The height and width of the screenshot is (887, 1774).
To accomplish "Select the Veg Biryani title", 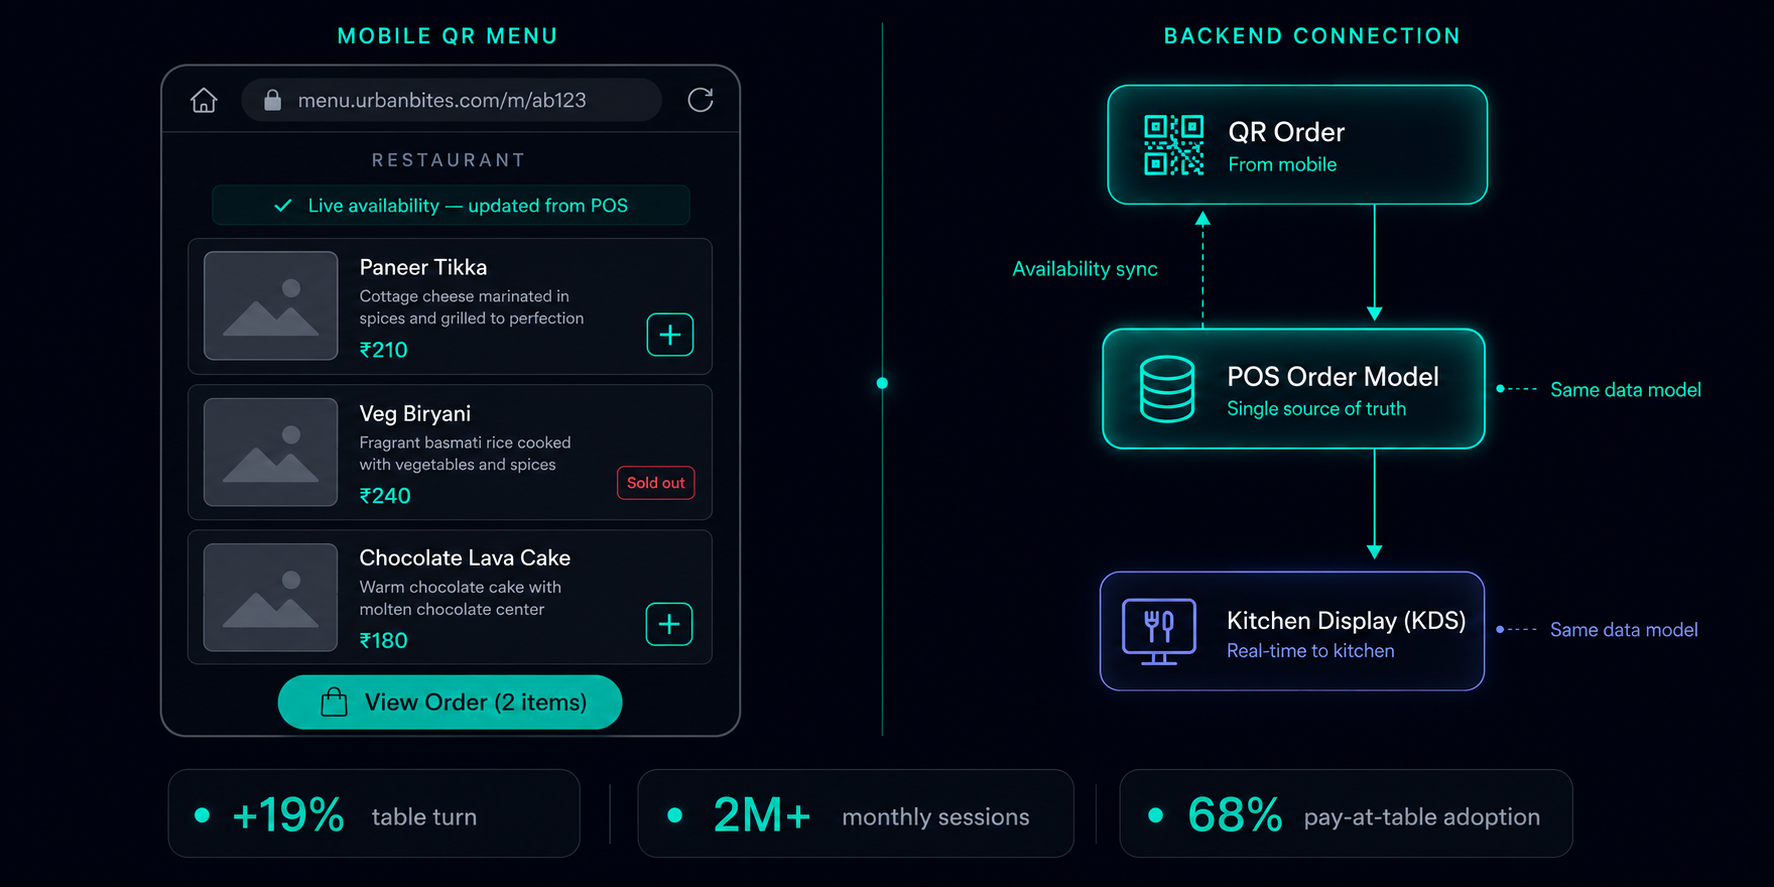I will click(415, 413).
